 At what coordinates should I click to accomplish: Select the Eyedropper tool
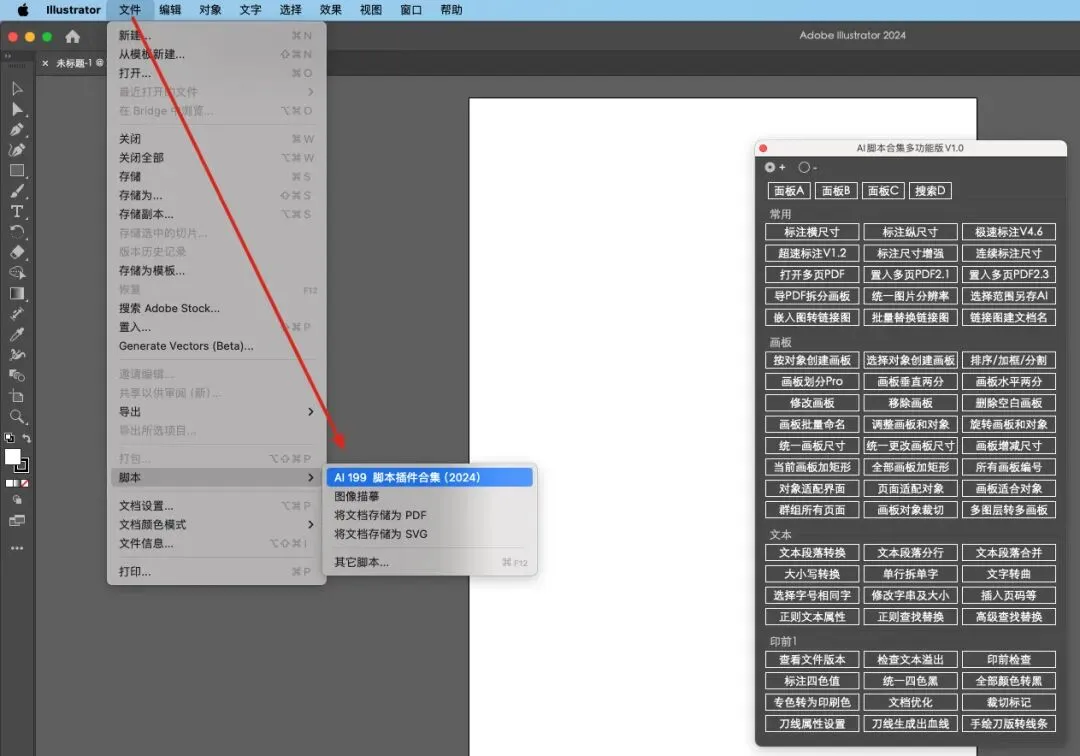click(x=17, y=335)
